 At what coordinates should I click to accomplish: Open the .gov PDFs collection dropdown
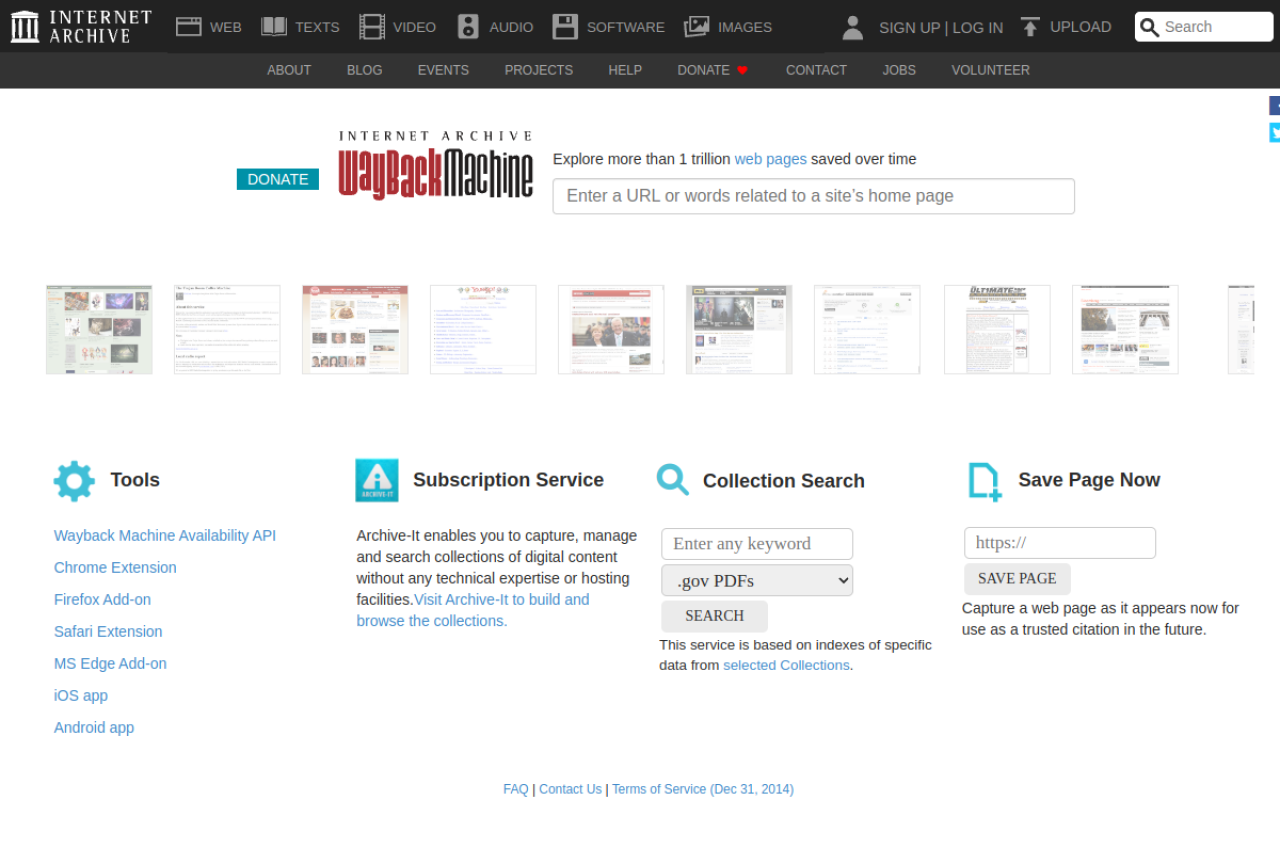point(757,580)
